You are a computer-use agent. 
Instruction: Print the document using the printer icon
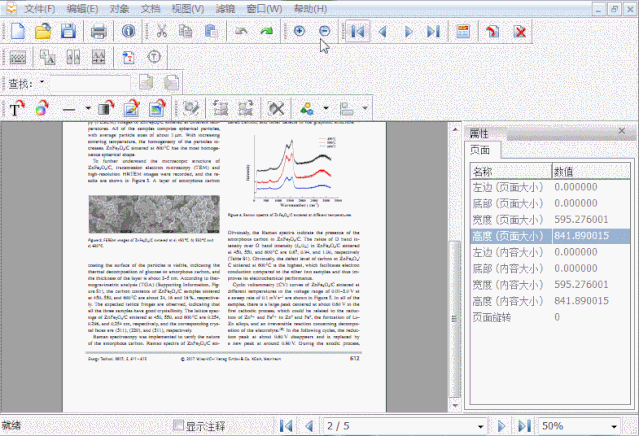(x=99, y=31)
